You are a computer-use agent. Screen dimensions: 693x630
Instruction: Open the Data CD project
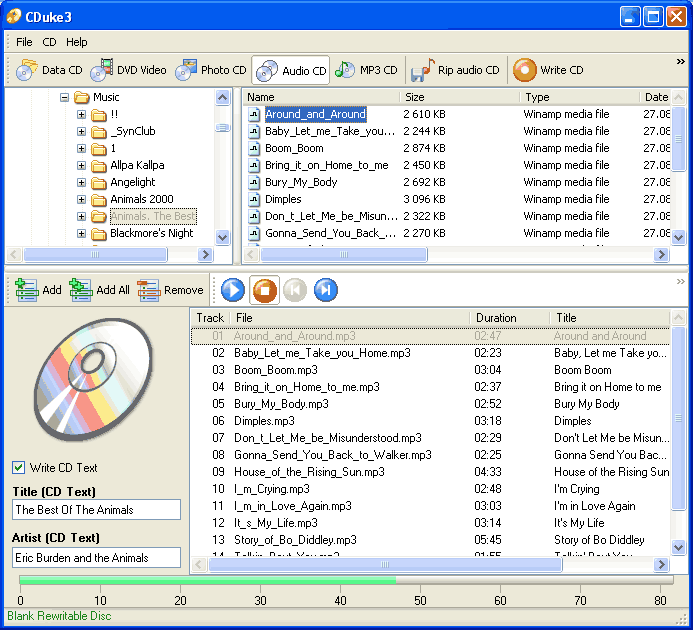(x=49, y=70)
